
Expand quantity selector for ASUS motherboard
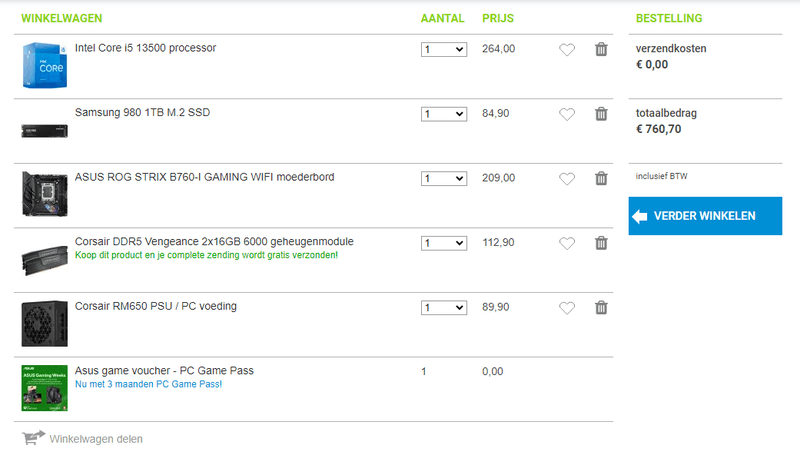pos(444,179)
